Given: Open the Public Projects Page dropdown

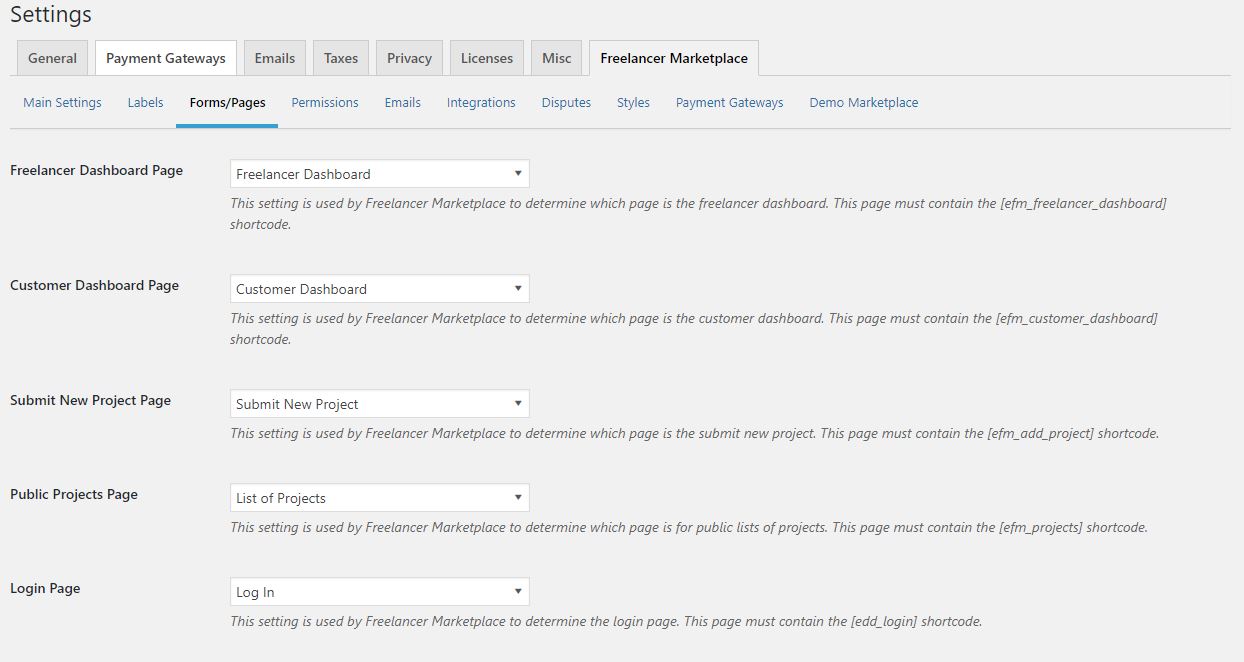Looking at the screenshot, I should point(380,498).
